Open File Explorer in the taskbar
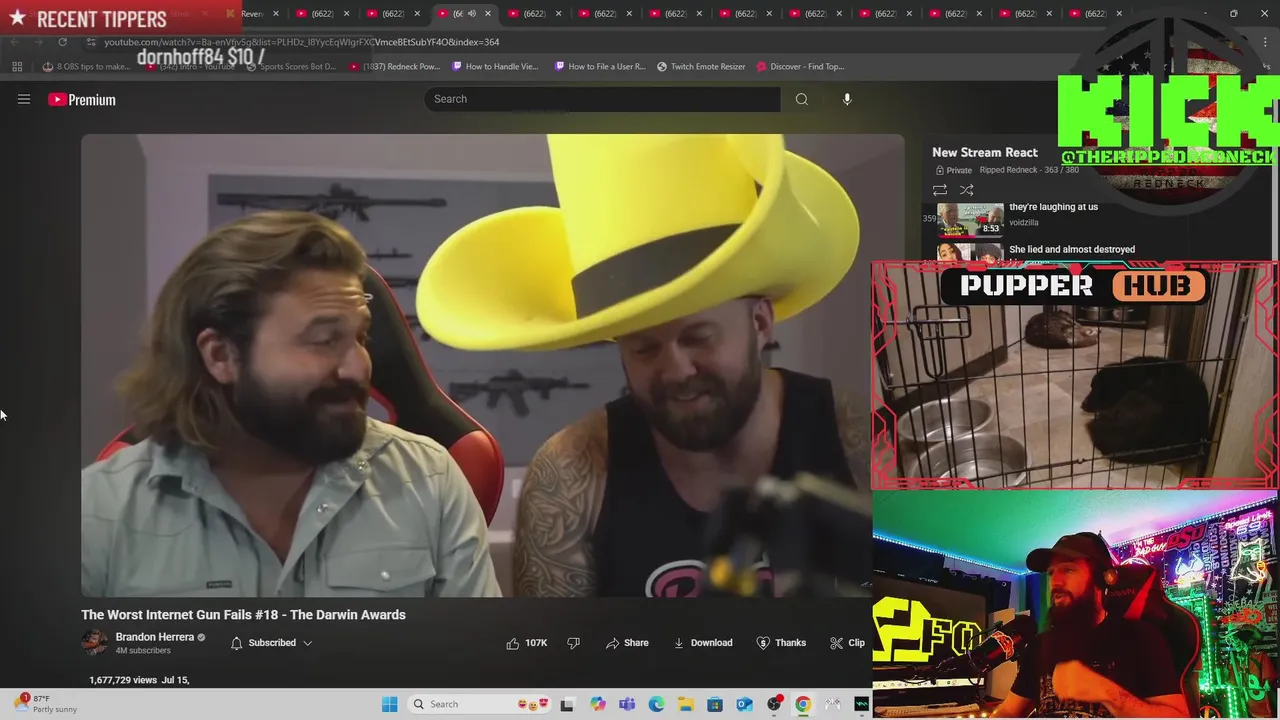 tap(685, 704)
